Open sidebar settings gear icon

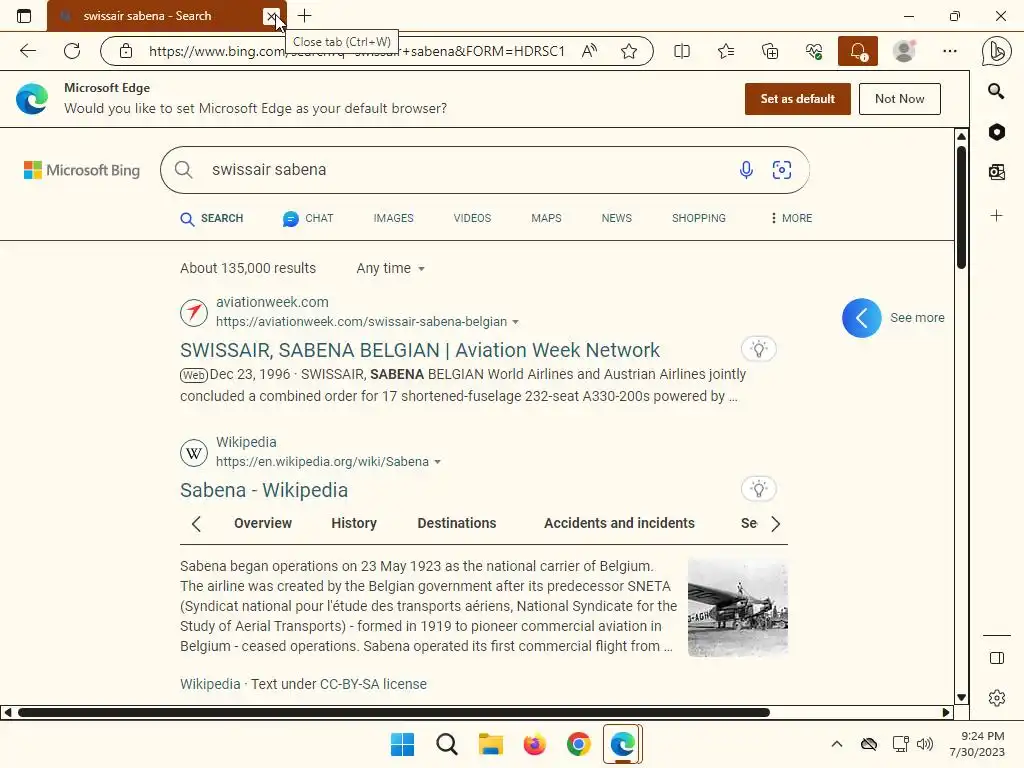(997, 698)
